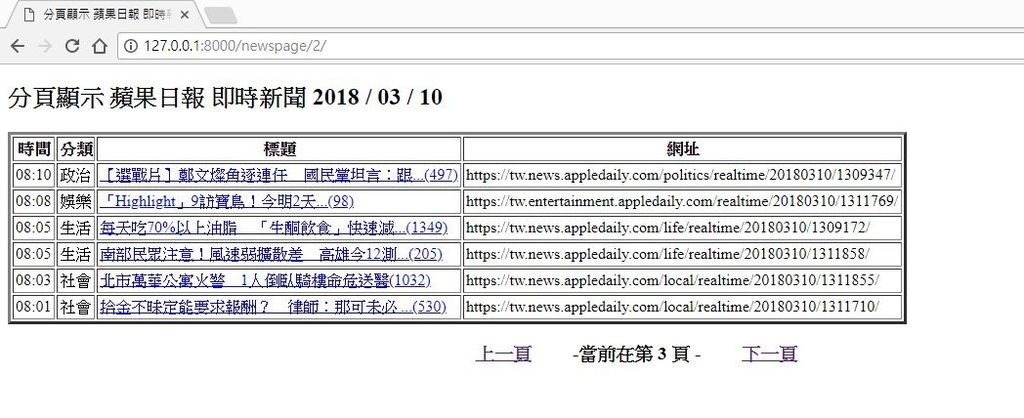Go back using browser back arrow

click(x=18, y=46)
